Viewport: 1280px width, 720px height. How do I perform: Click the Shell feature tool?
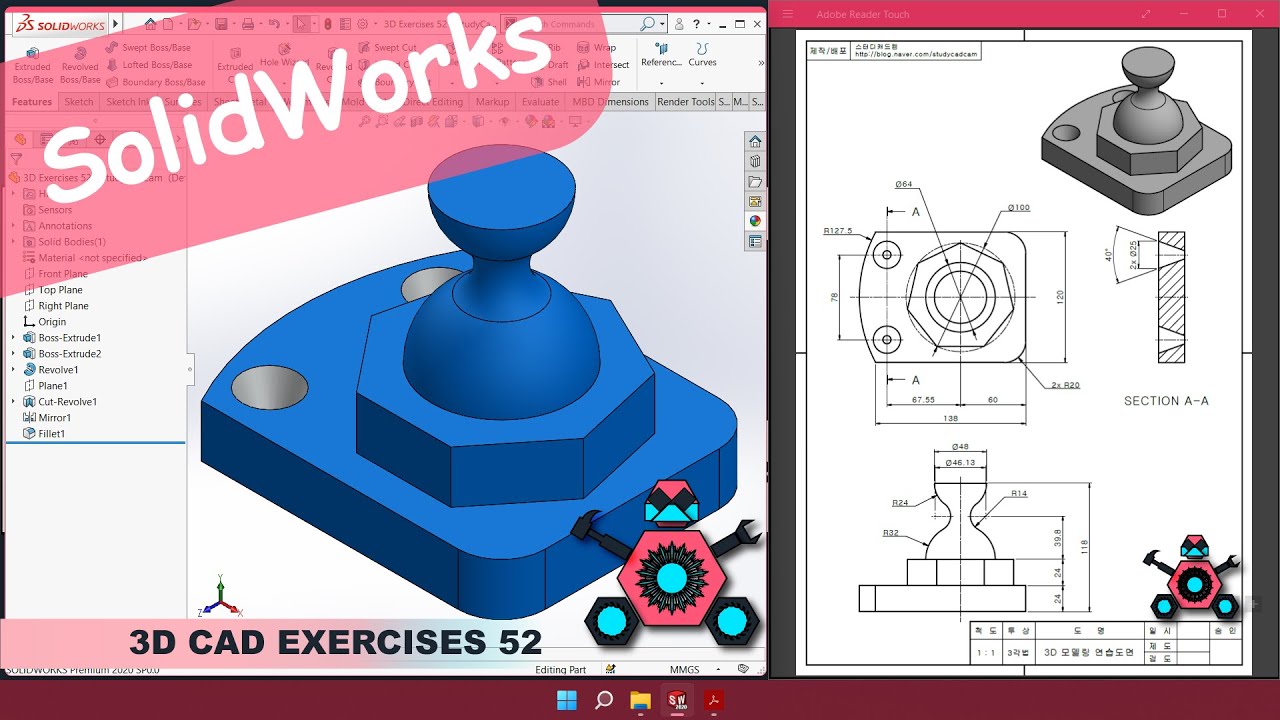click(x=550, y=82)
